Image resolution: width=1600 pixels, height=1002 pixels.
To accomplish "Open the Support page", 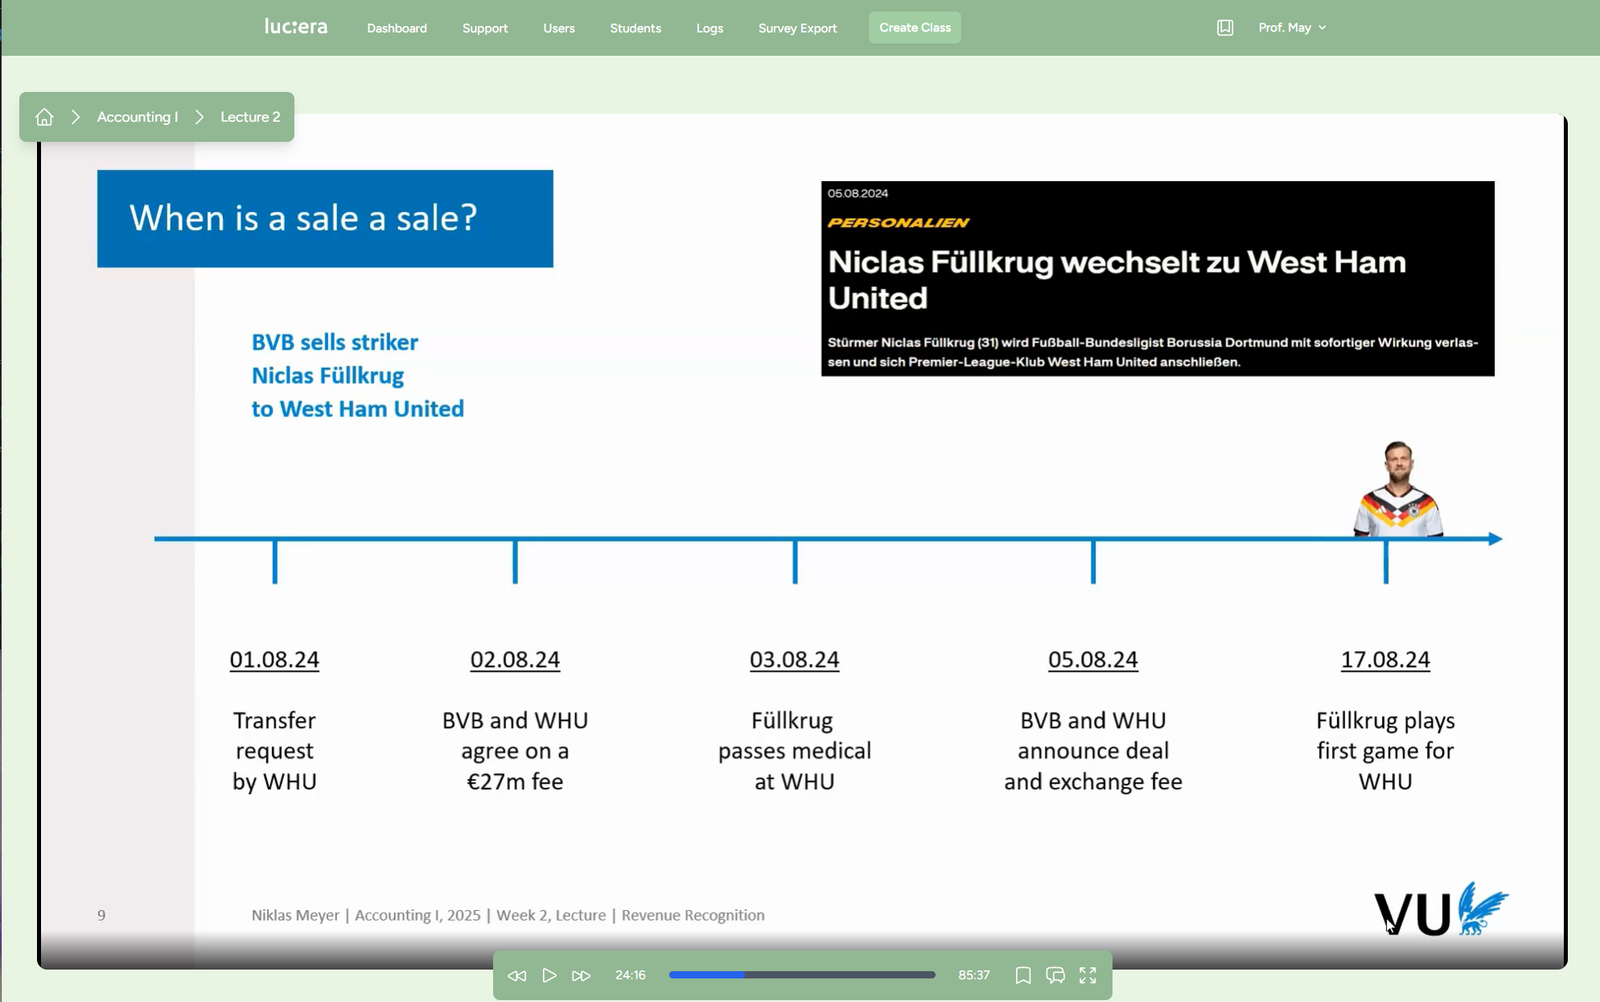I will (x=485, y=28).
